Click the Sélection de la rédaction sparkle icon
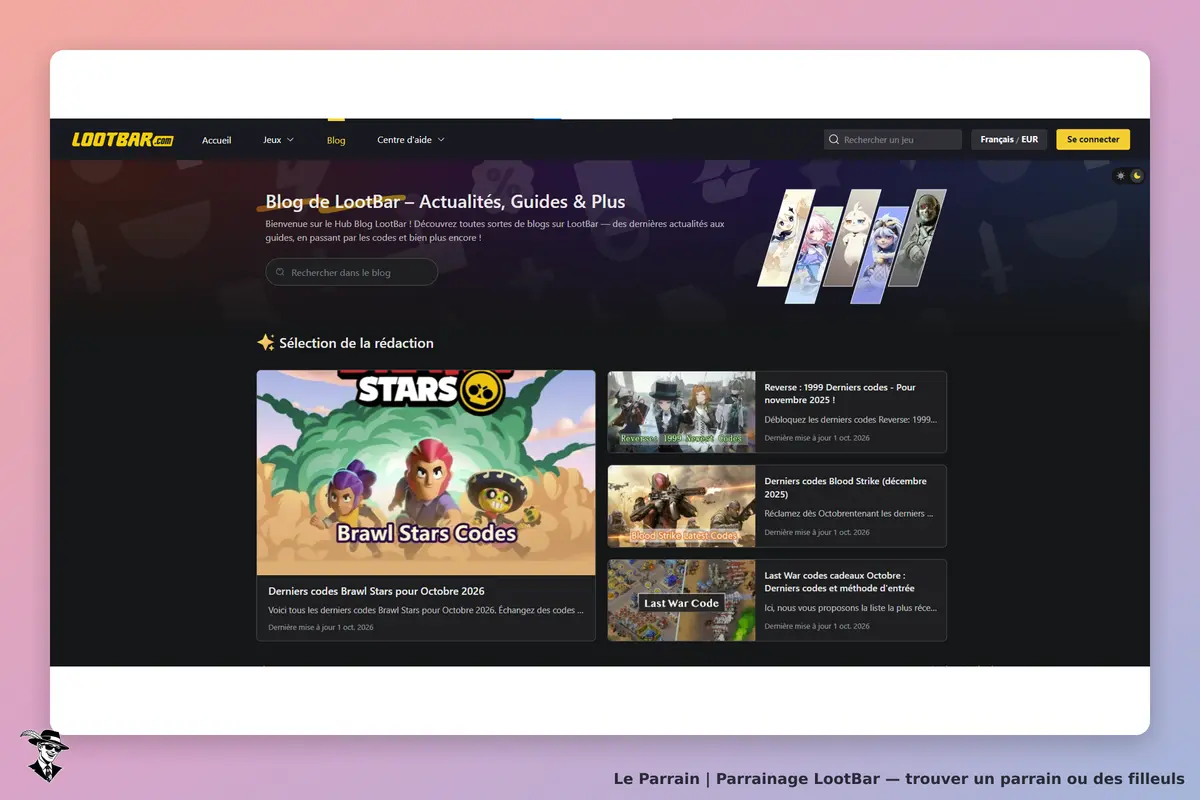The image size is (1200, 800). coord(265,342)
